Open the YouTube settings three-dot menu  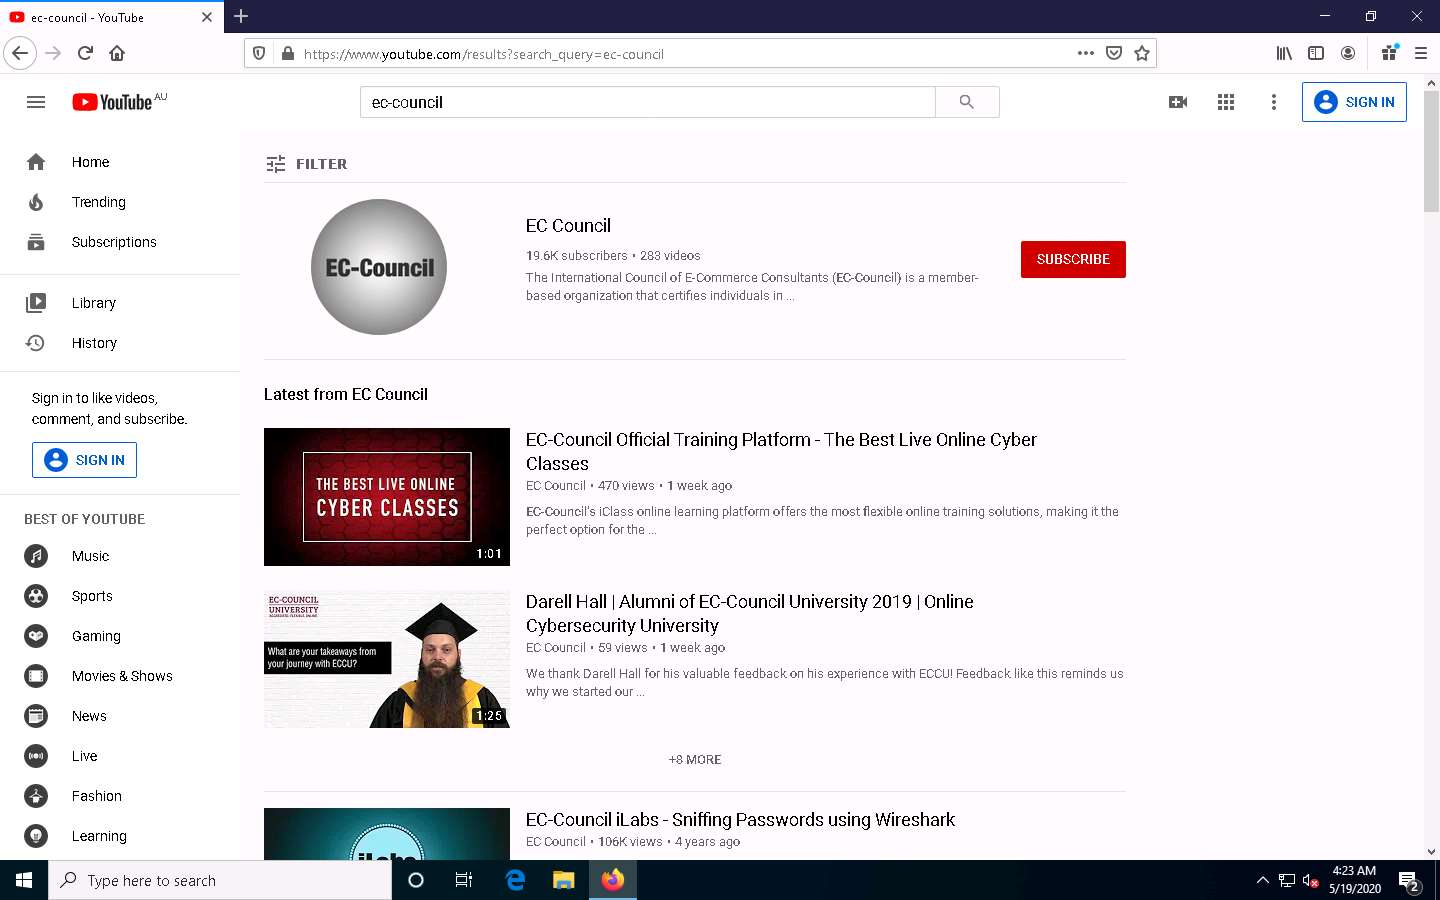(1274, 102)
